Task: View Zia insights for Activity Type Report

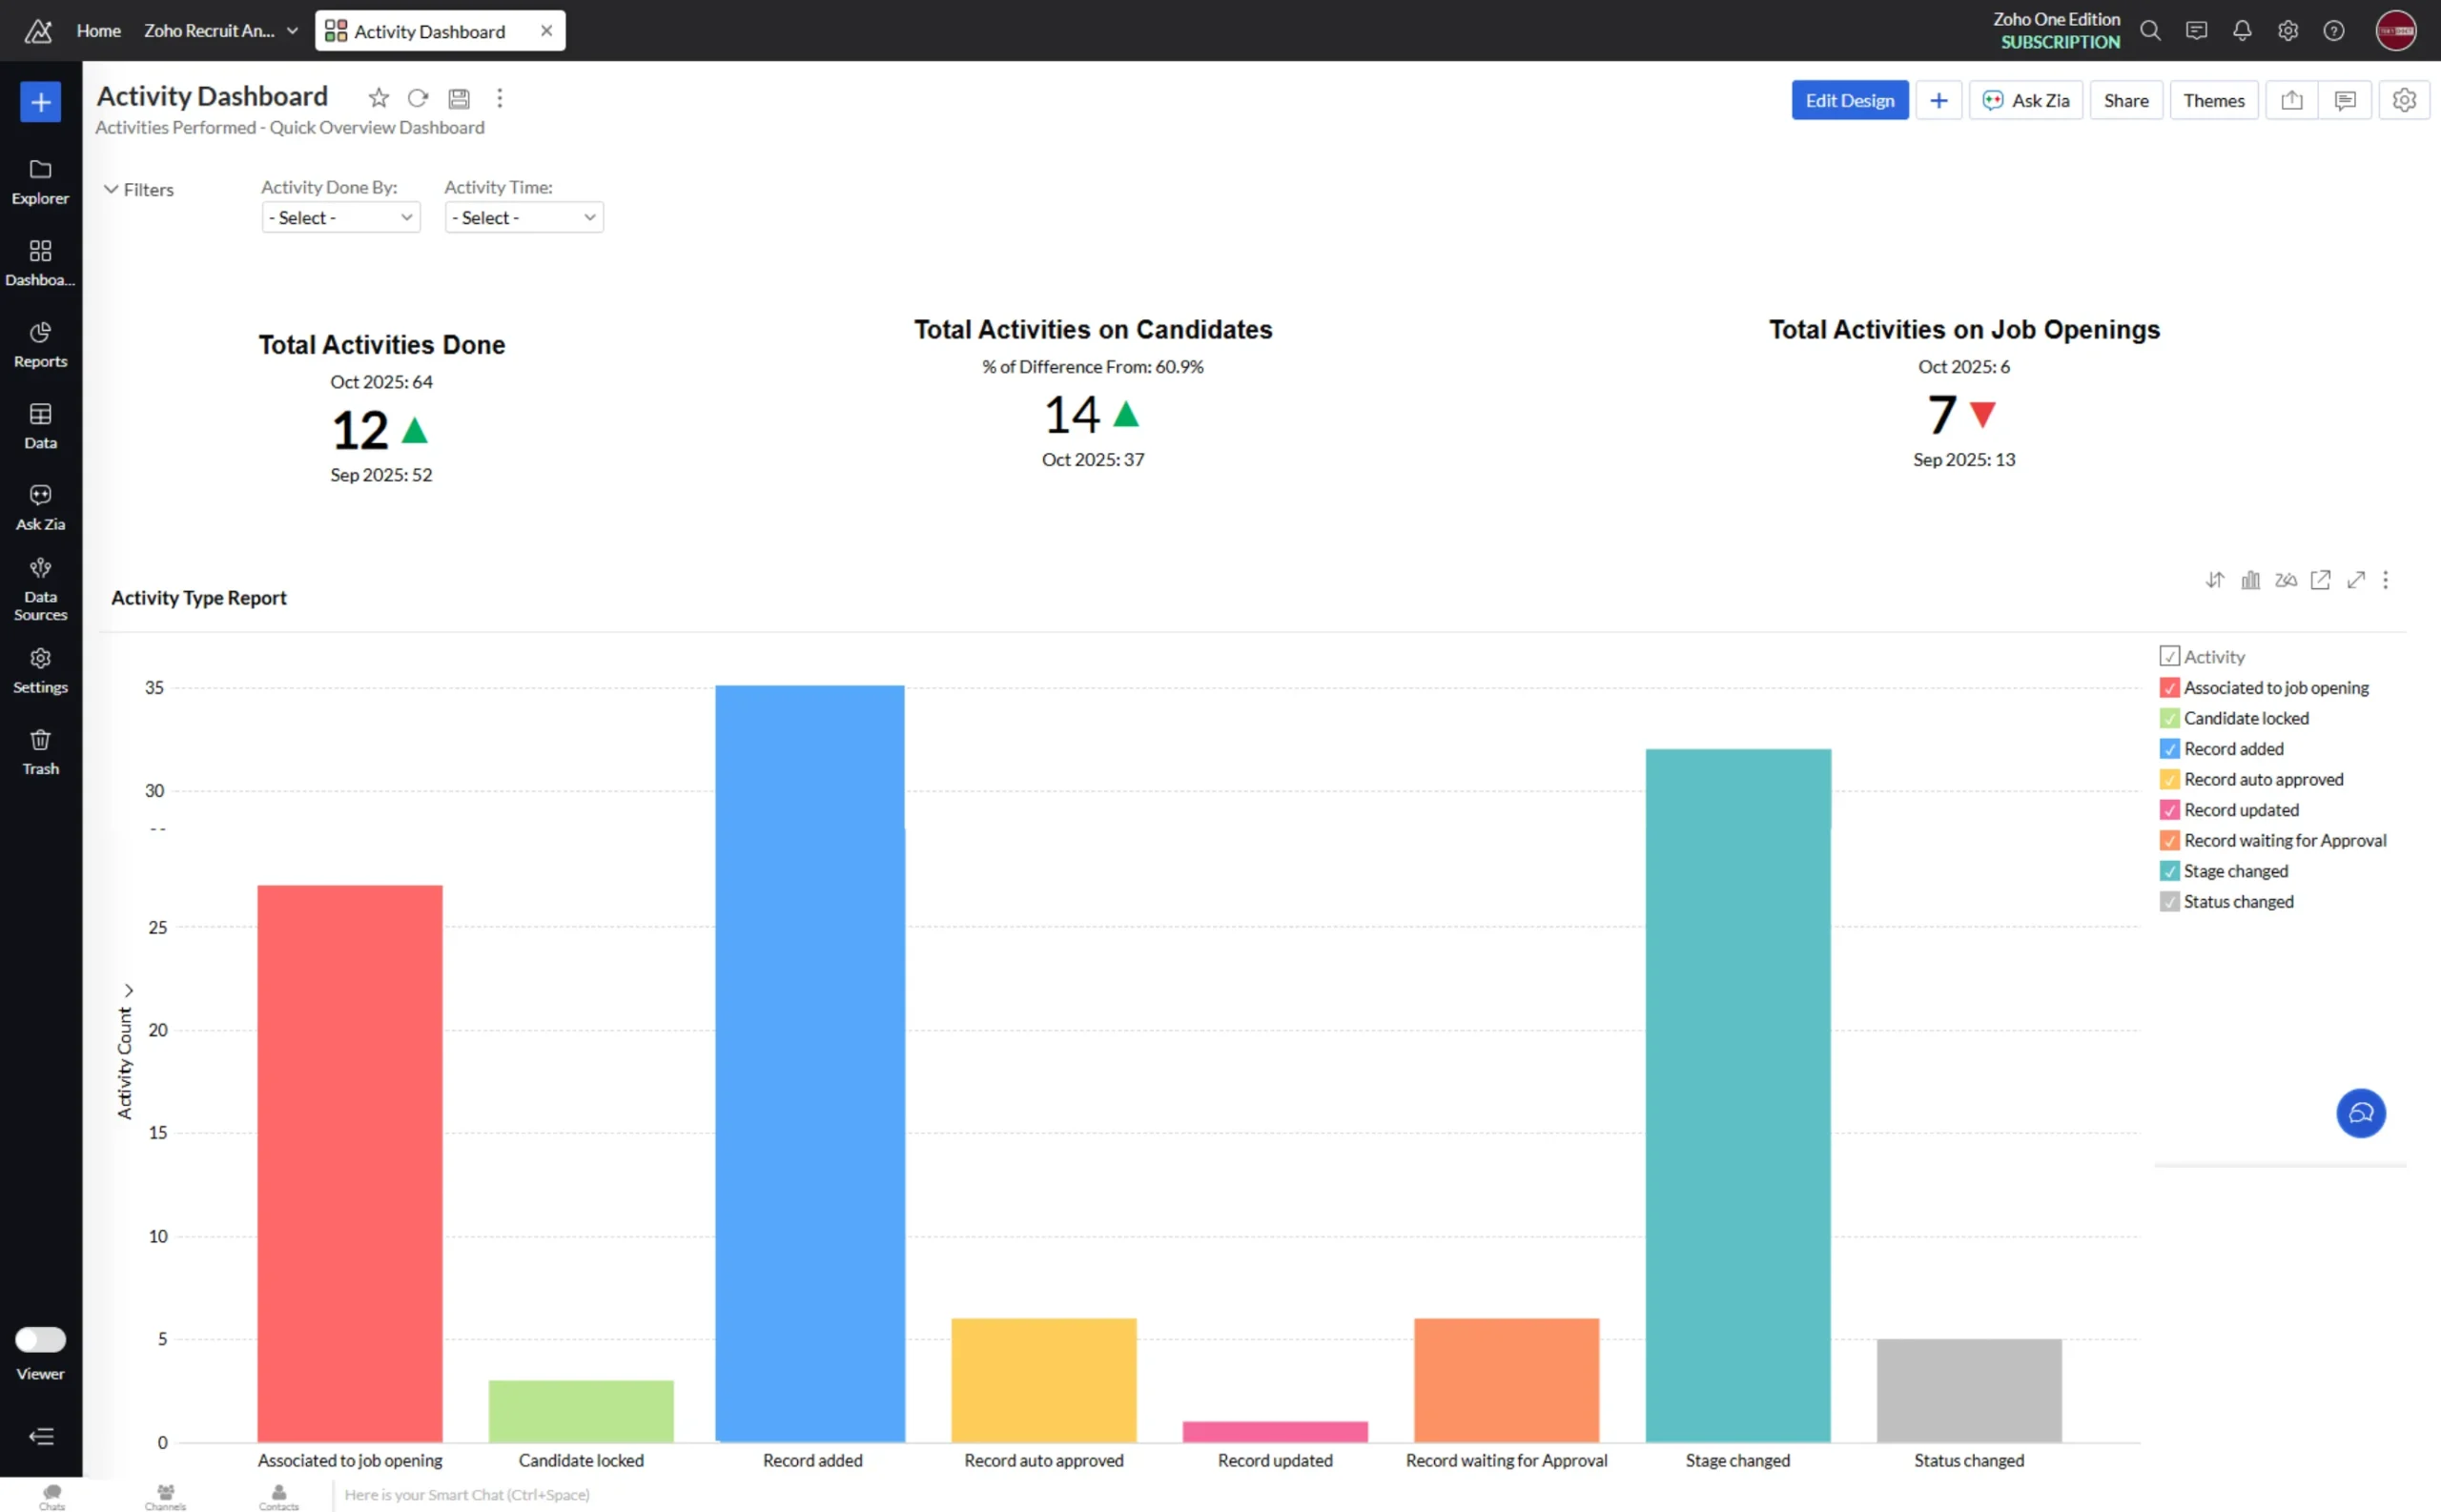Action: [2285, 580]
